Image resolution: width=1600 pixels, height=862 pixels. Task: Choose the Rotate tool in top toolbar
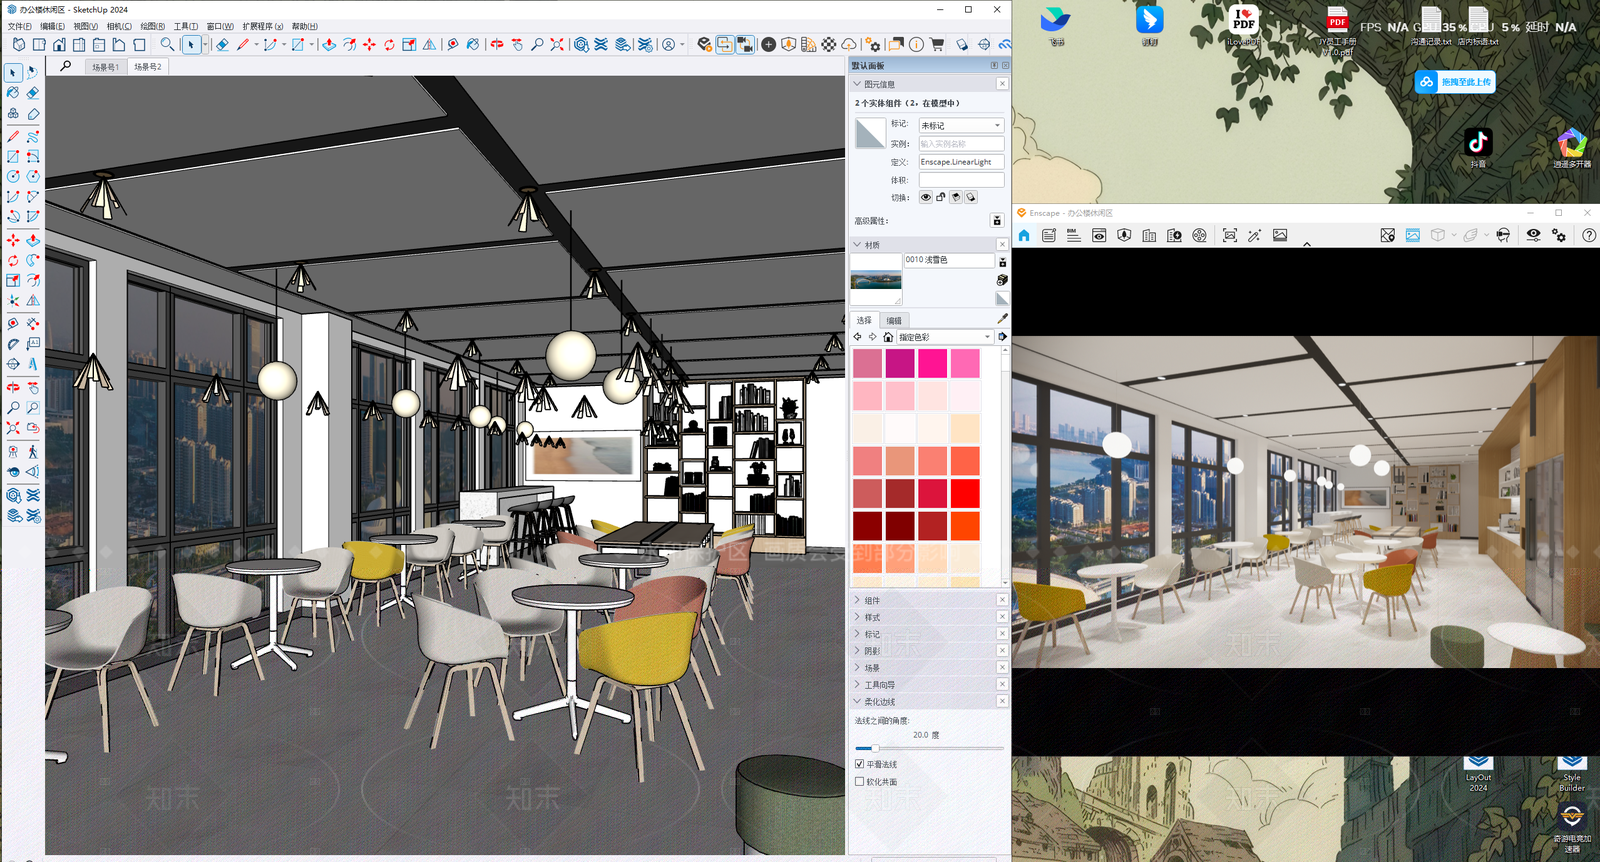(389, 45)
